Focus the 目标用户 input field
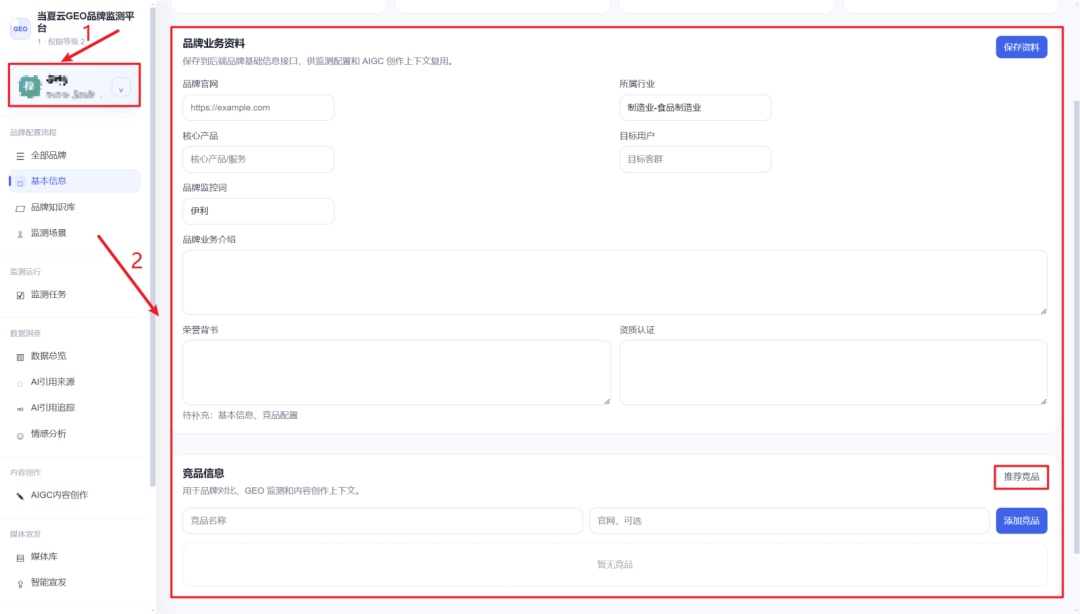This screenshot has width=1080, height=614. tap(695, 159)
